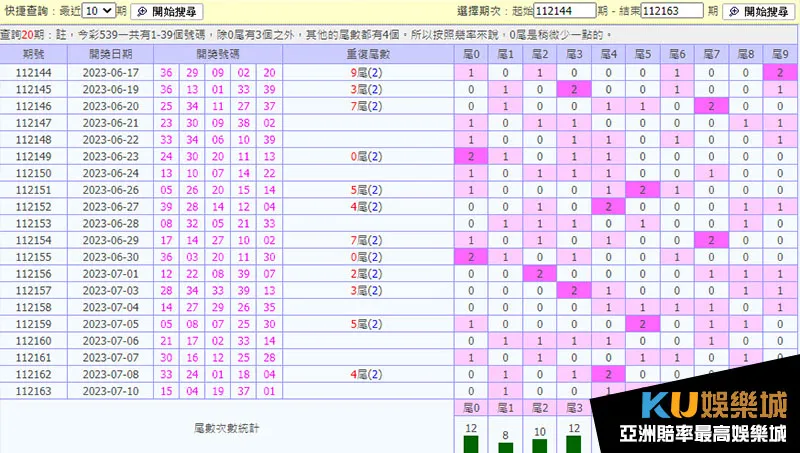Click number 16 in row 112161
The height and width of the screenshot is (453, 800).
[192, 357]
